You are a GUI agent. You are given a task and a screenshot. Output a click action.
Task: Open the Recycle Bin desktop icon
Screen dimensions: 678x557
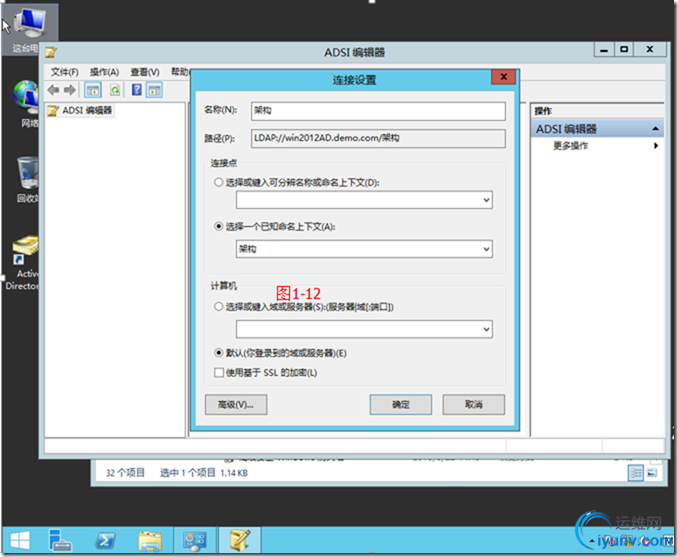(x=27, y=179)
